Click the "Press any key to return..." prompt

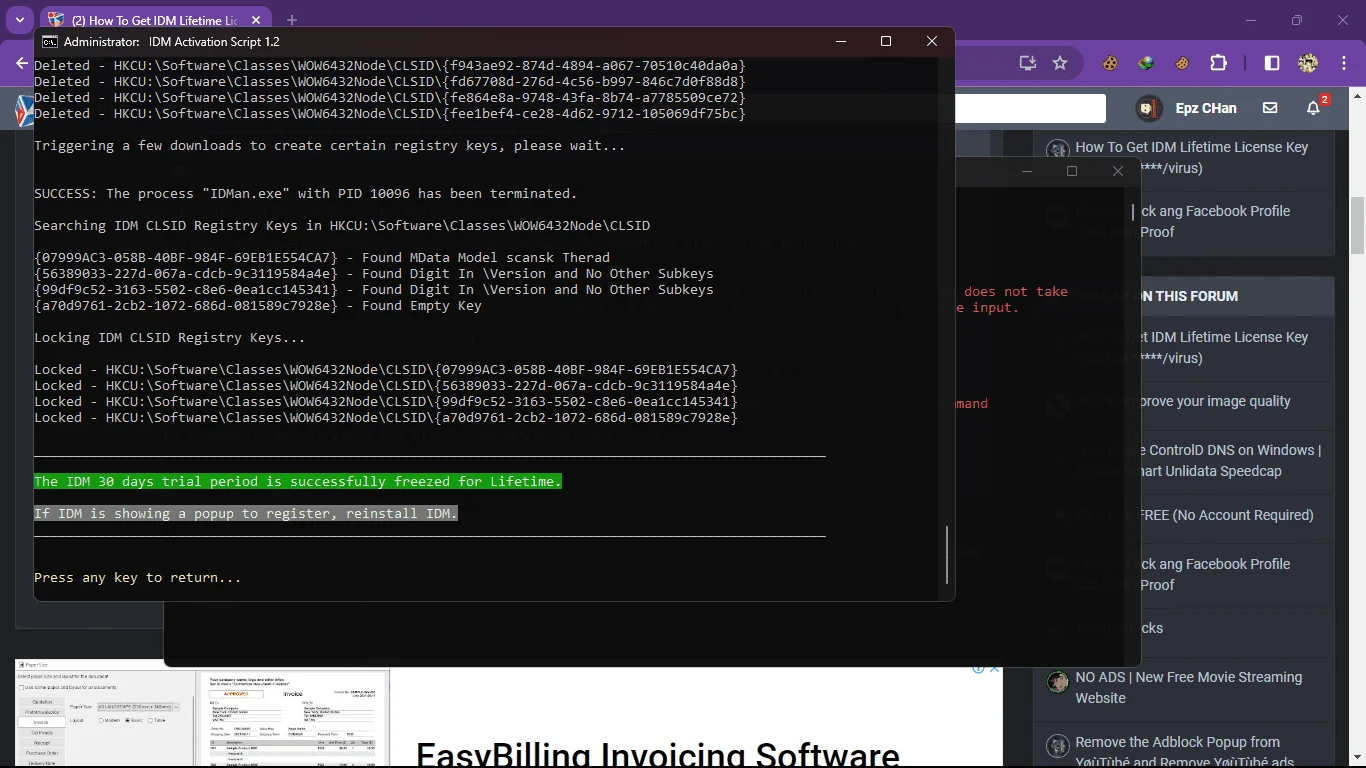coord(138,577)
